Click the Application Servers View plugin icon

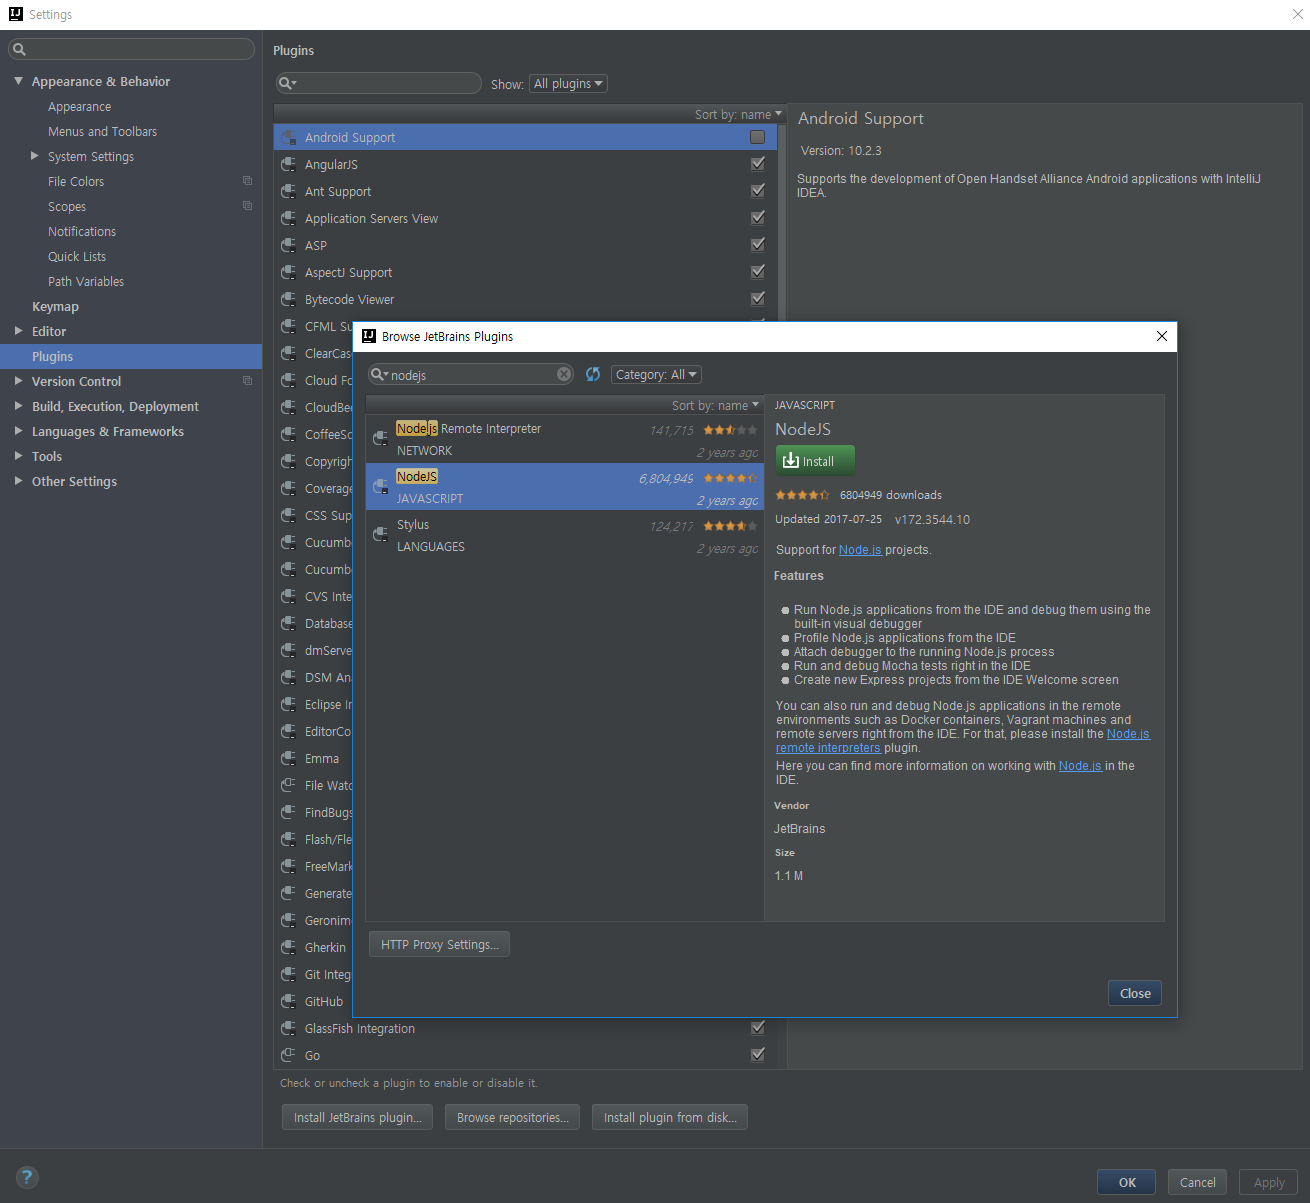[x=288, y=218]
